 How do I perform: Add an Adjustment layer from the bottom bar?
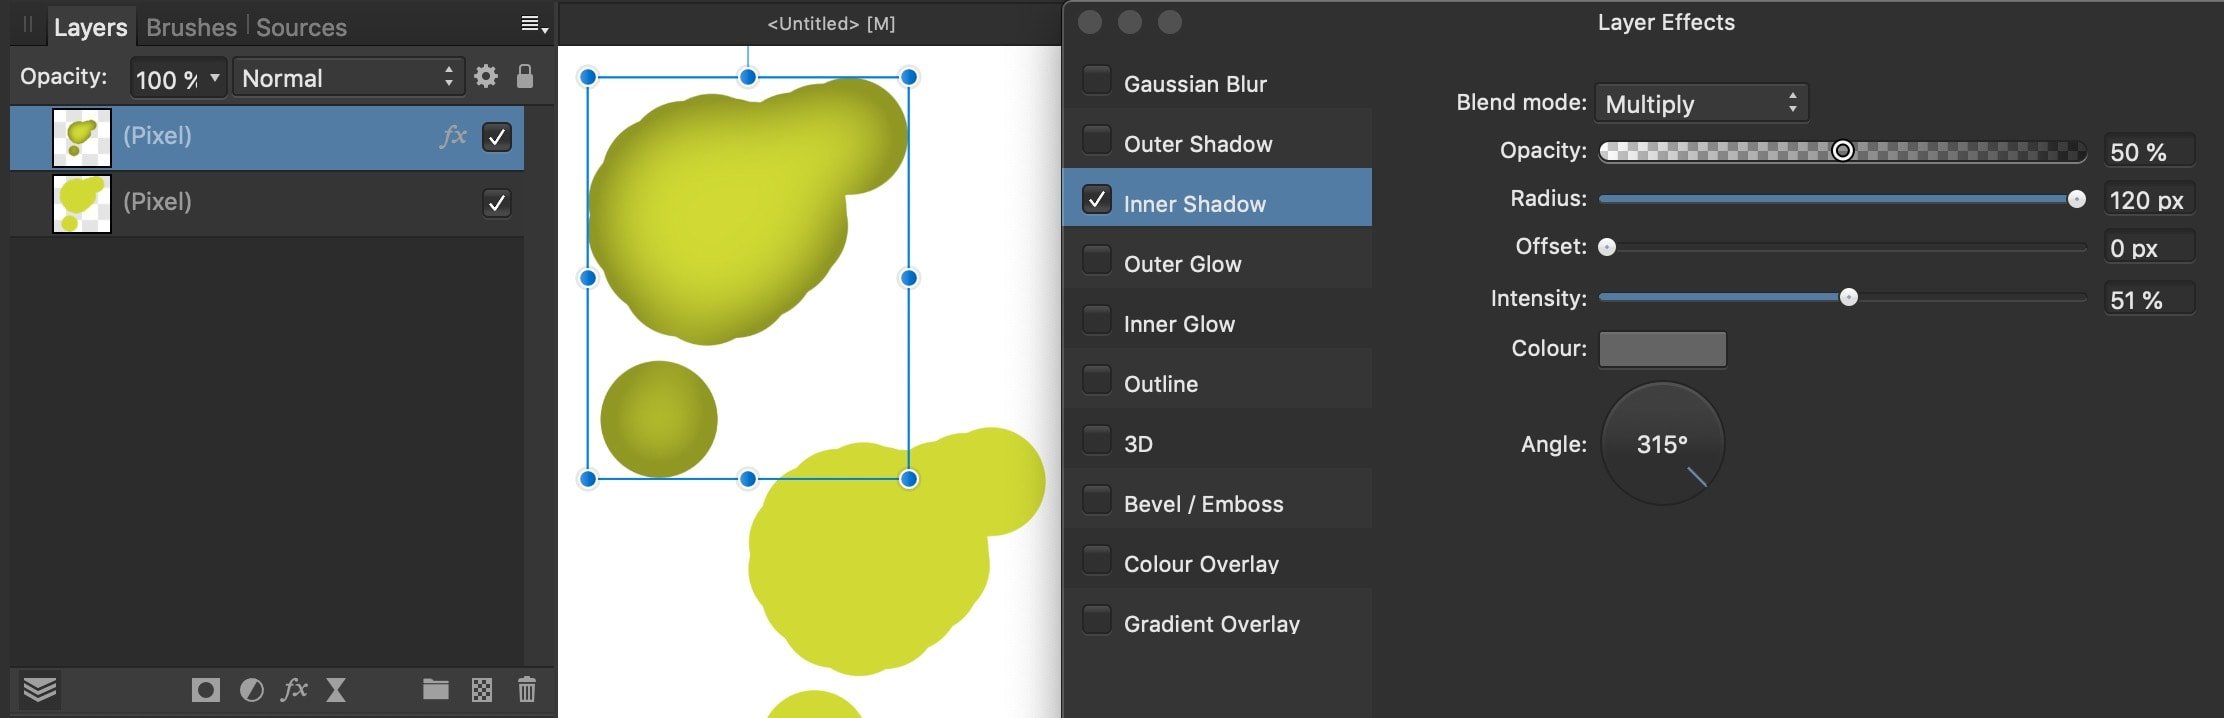252,690
